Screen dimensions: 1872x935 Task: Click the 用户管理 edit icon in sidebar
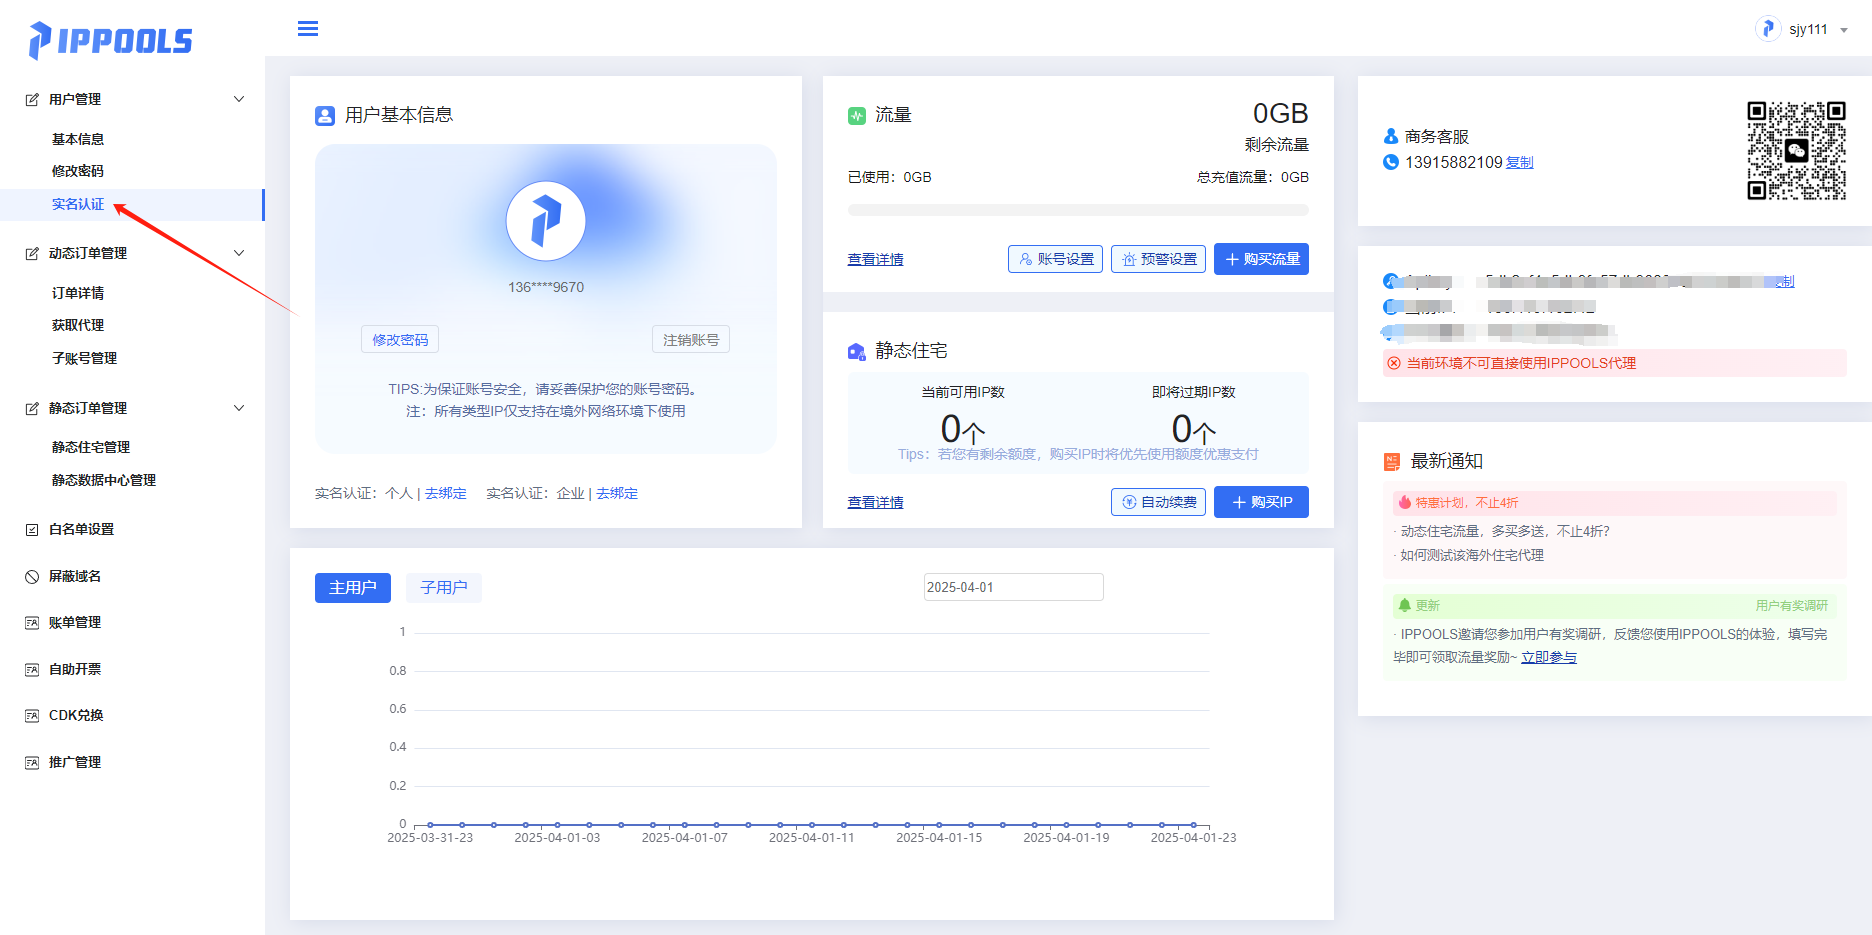tap(31, 98)
